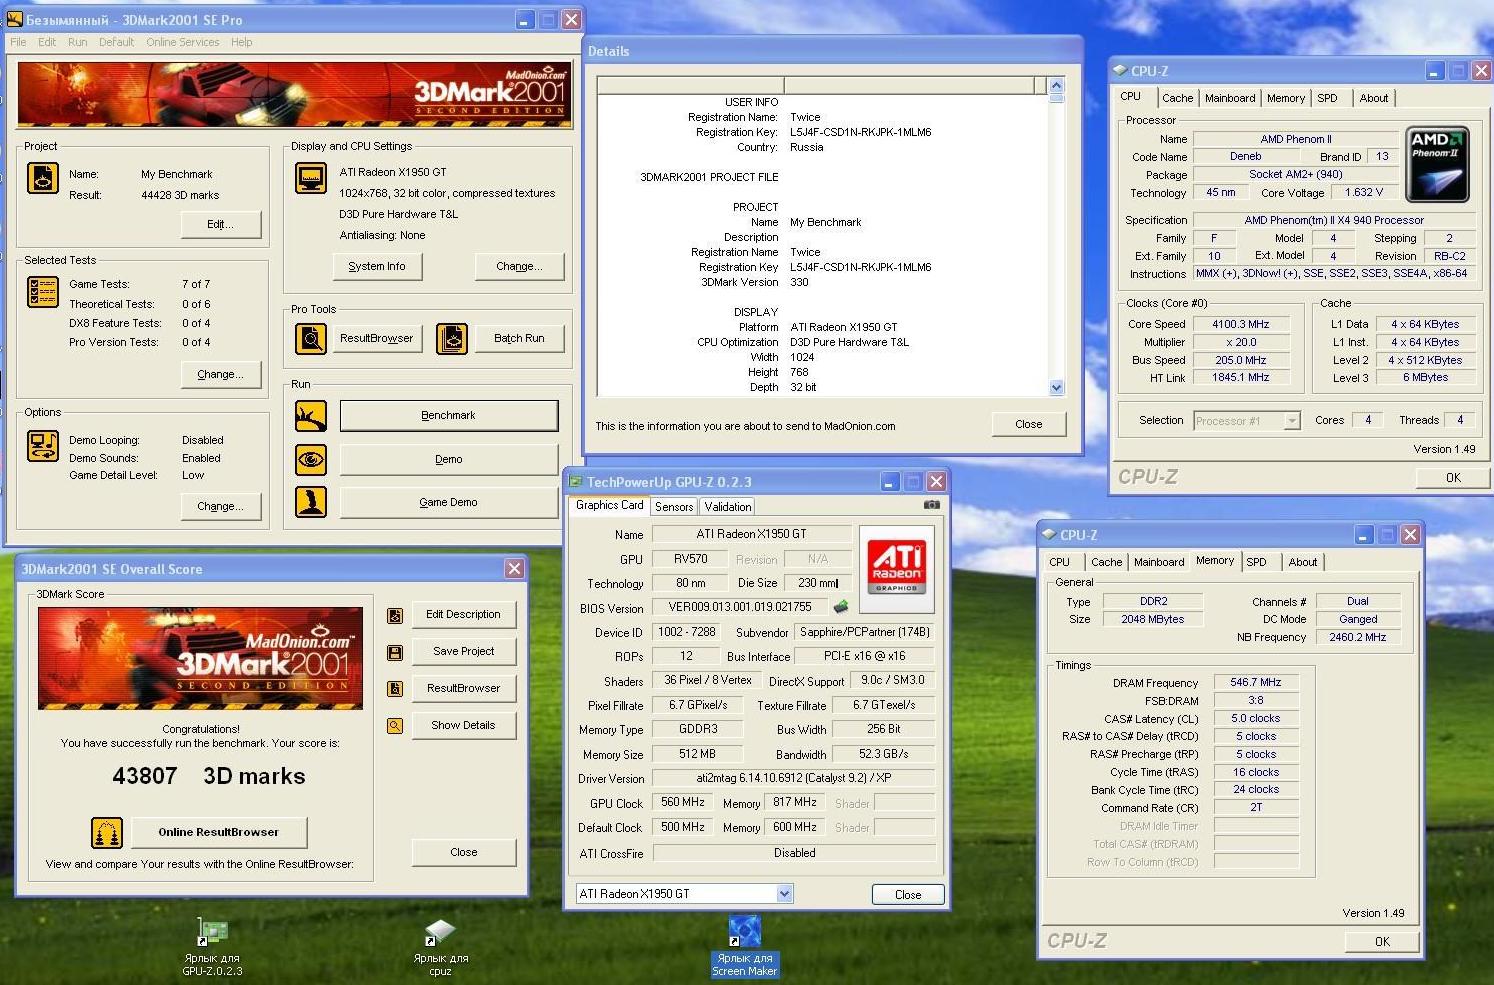Click the System Info button
The width and height of the screenshot is (1494, 985).
377,266
